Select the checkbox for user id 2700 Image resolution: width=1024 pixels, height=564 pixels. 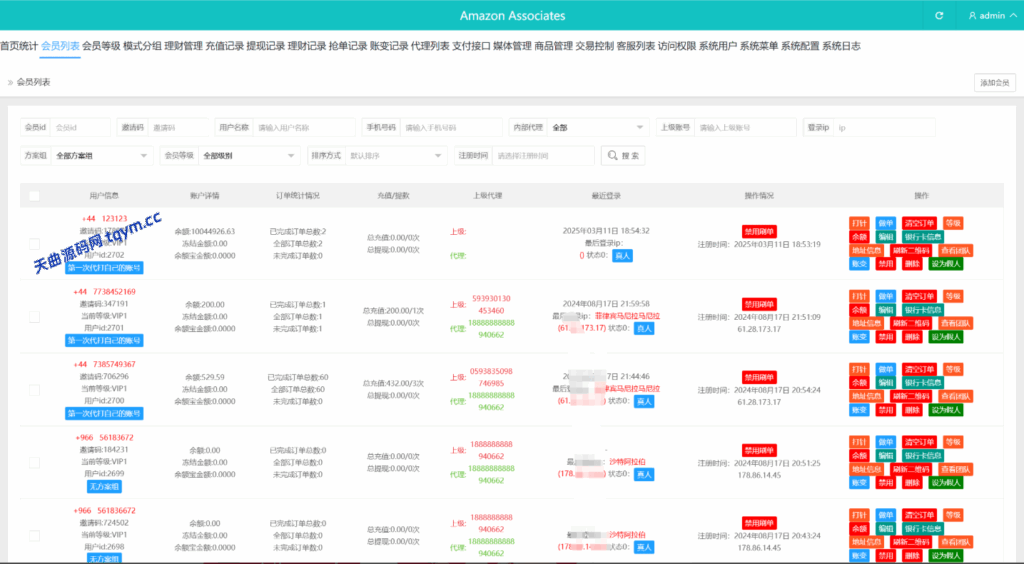click(35, 390)
